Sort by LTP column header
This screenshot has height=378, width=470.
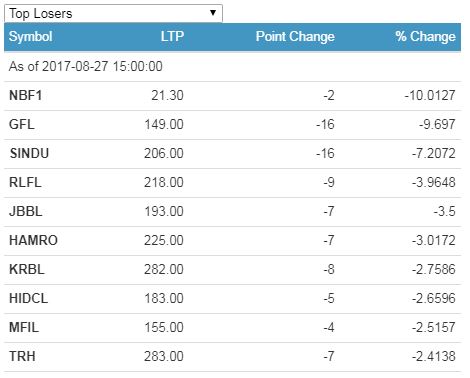[172, 36]
